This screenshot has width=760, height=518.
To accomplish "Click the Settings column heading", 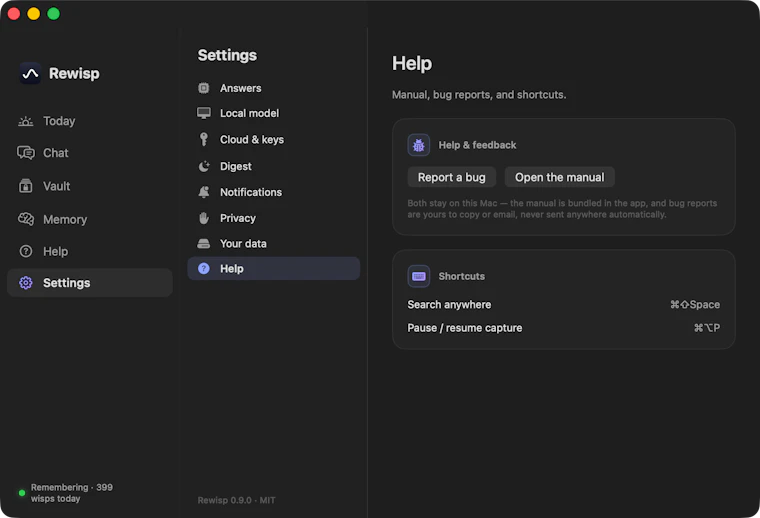I will pyautogui.click(x=227, y=55).
